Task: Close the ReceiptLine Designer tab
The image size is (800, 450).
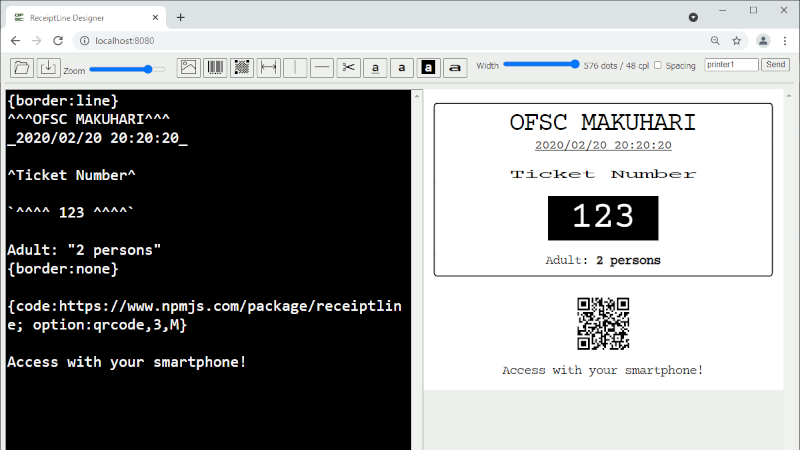Action: point(155,17)
